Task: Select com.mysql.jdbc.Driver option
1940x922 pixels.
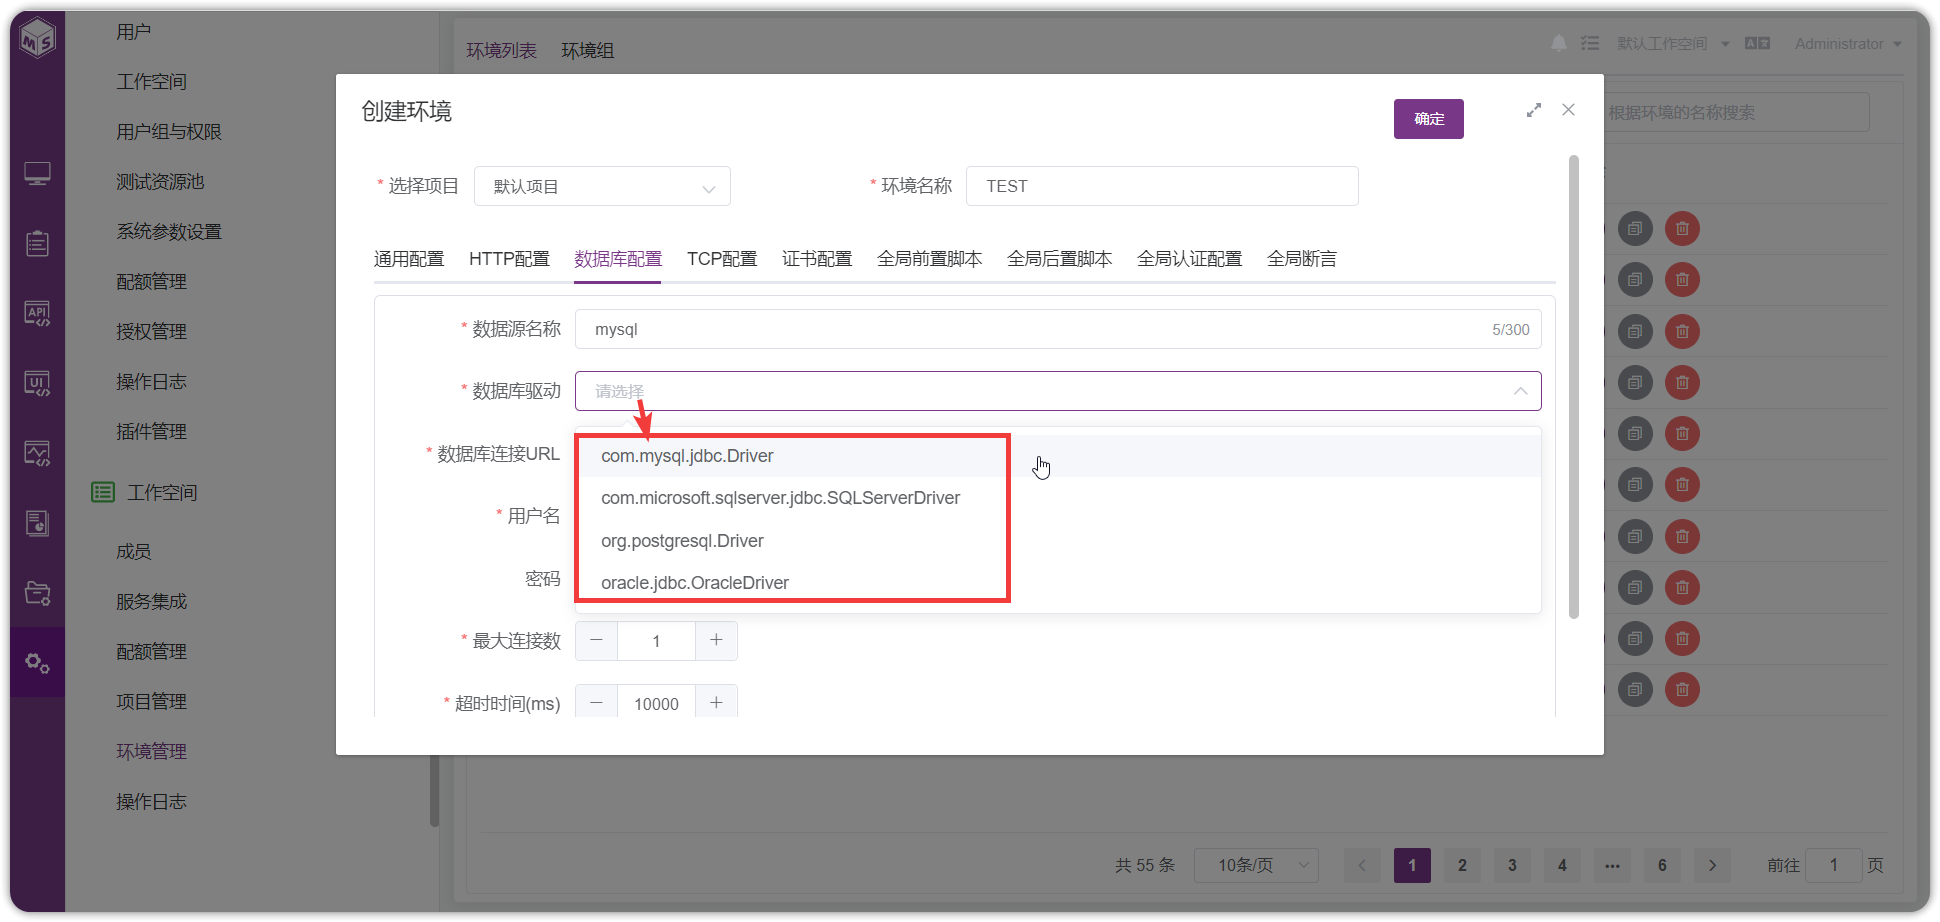Action: click(x=687, y=456)
